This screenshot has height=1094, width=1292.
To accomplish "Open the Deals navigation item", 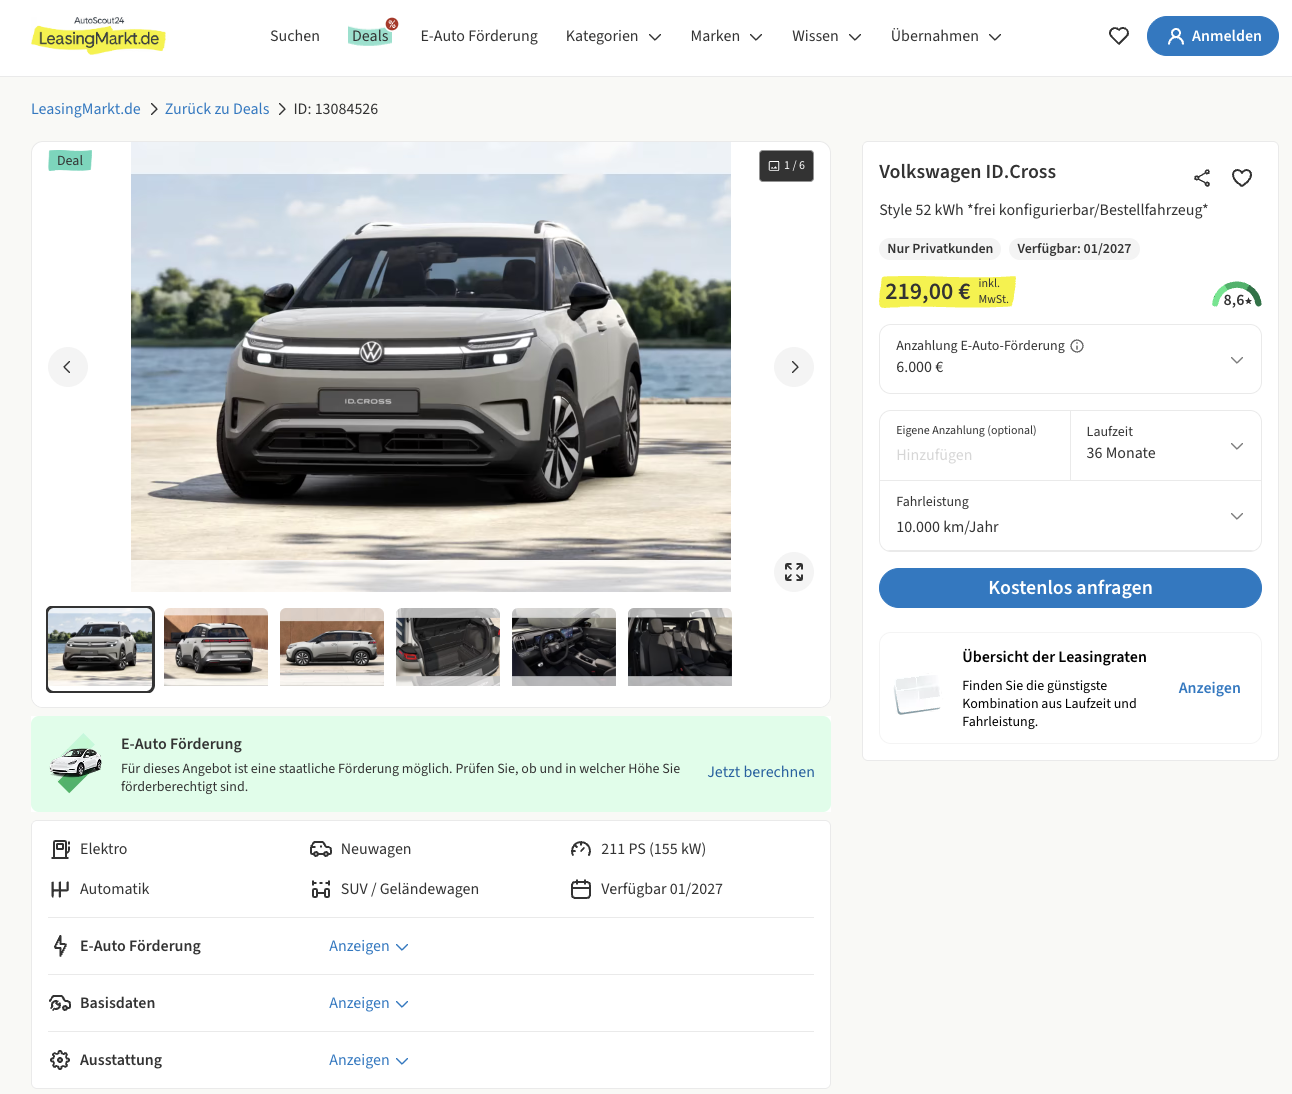I will pos(370,36).
